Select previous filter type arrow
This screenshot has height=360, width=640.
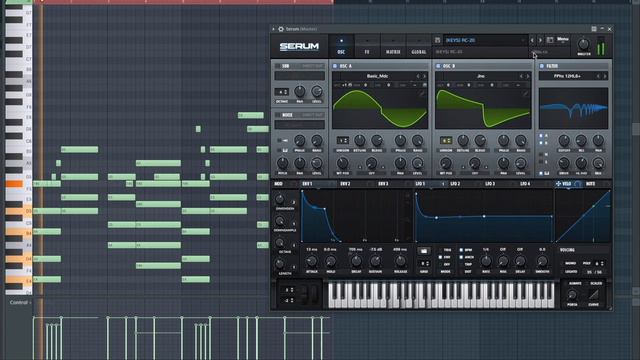(598, 76)
